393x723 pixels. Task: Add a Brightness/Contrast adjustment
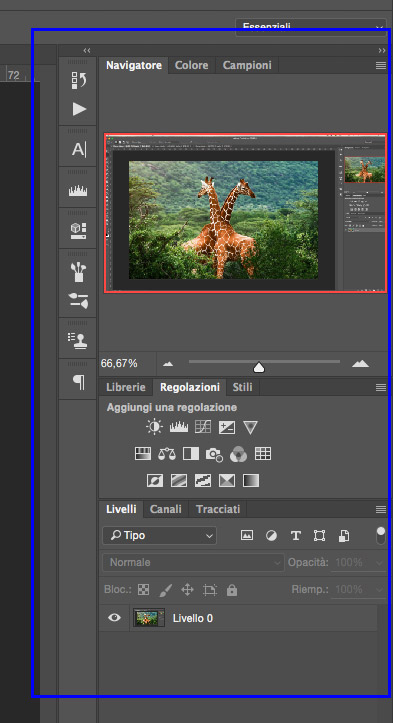[x=154, y=427]
